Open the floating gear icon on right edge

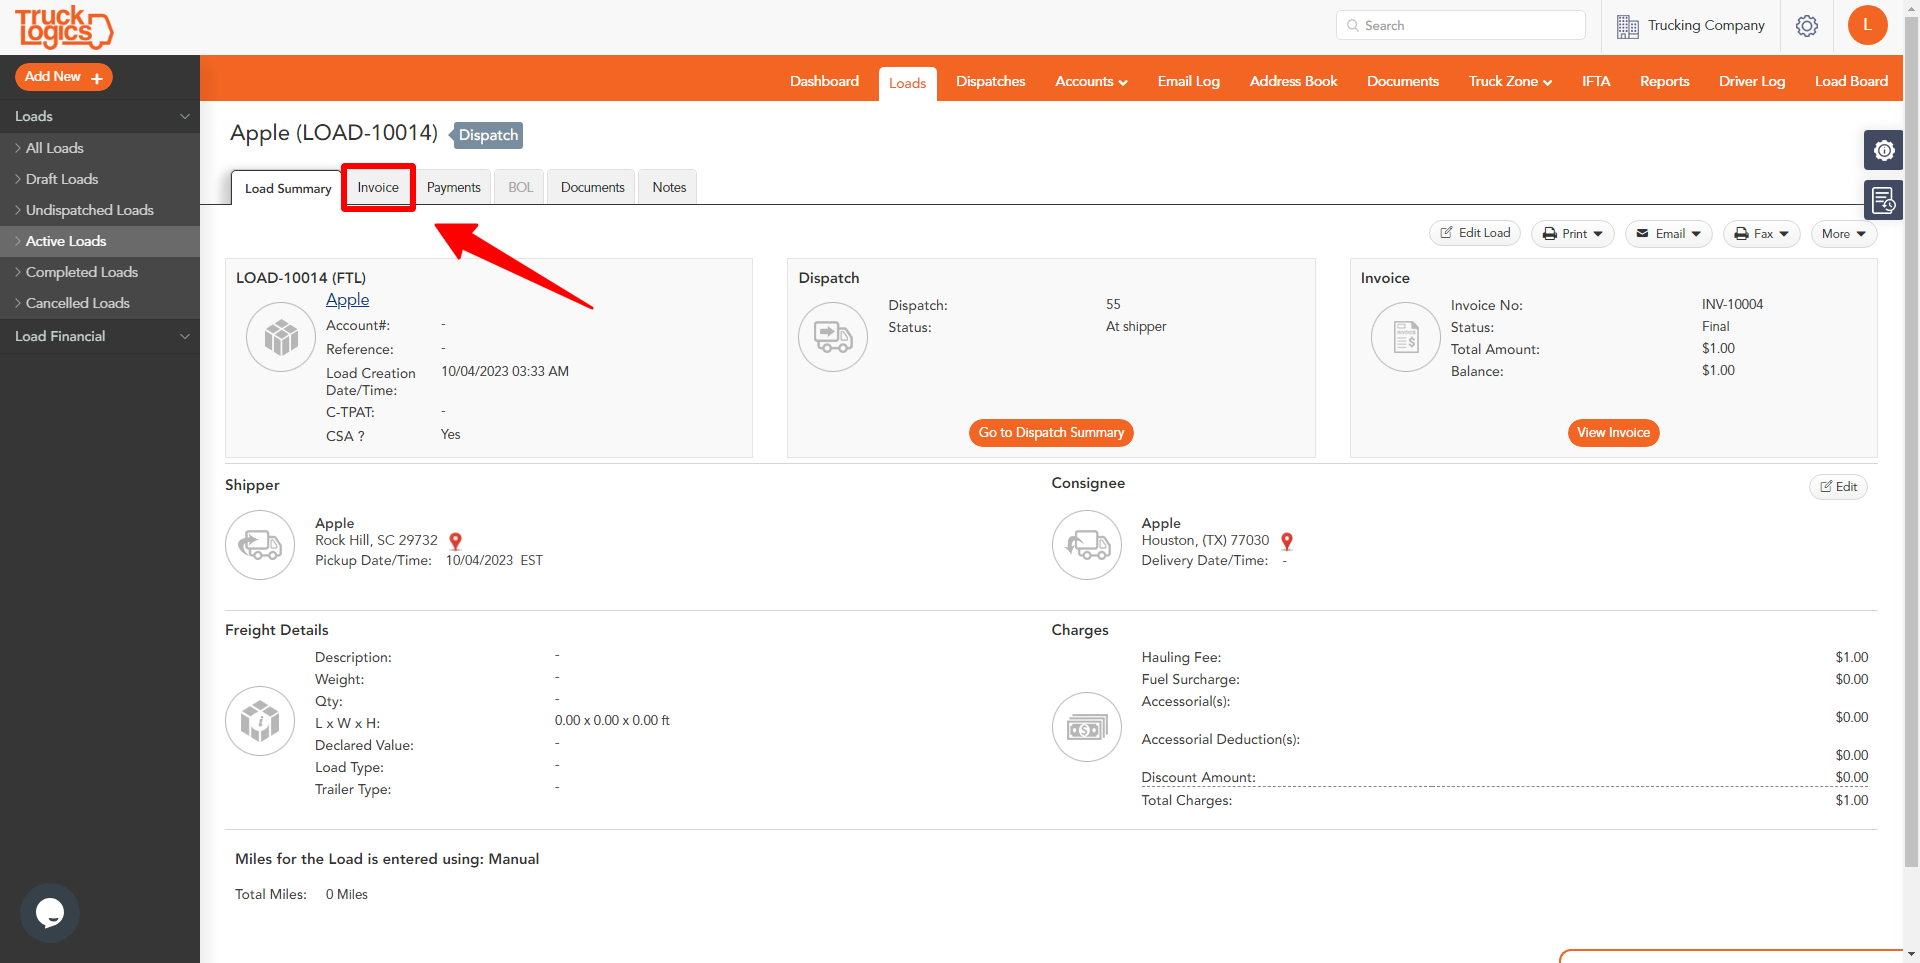(1884, 150)
